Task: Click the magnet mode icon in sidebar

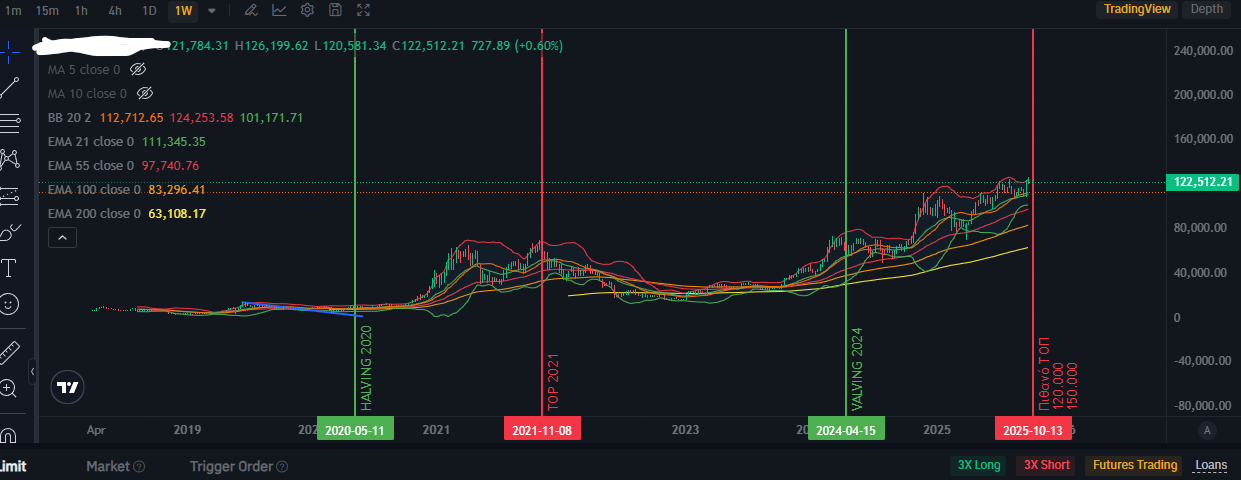Action: [x=9, y=435]
